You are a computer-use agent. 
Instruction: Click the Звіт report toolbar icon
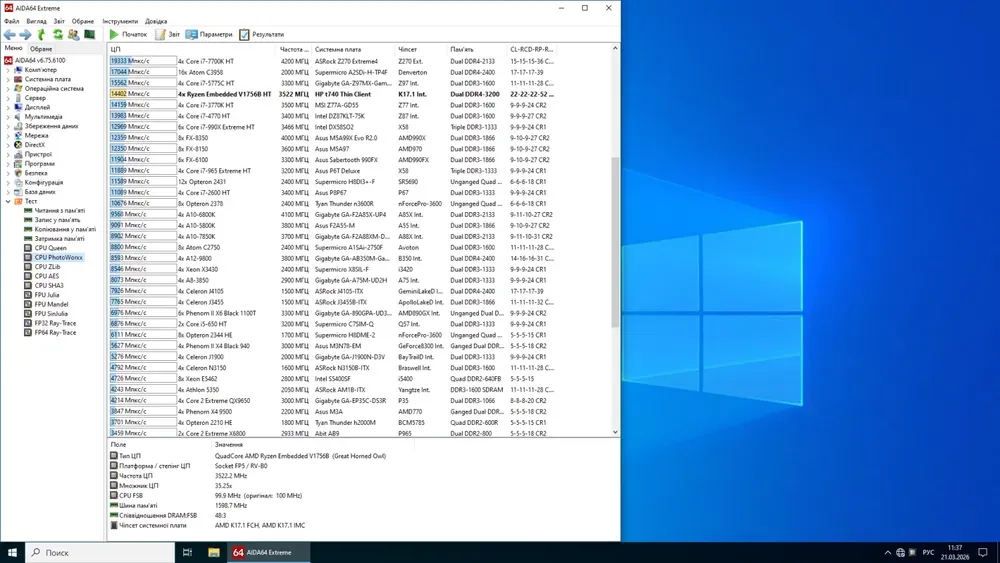coord(166,34)
